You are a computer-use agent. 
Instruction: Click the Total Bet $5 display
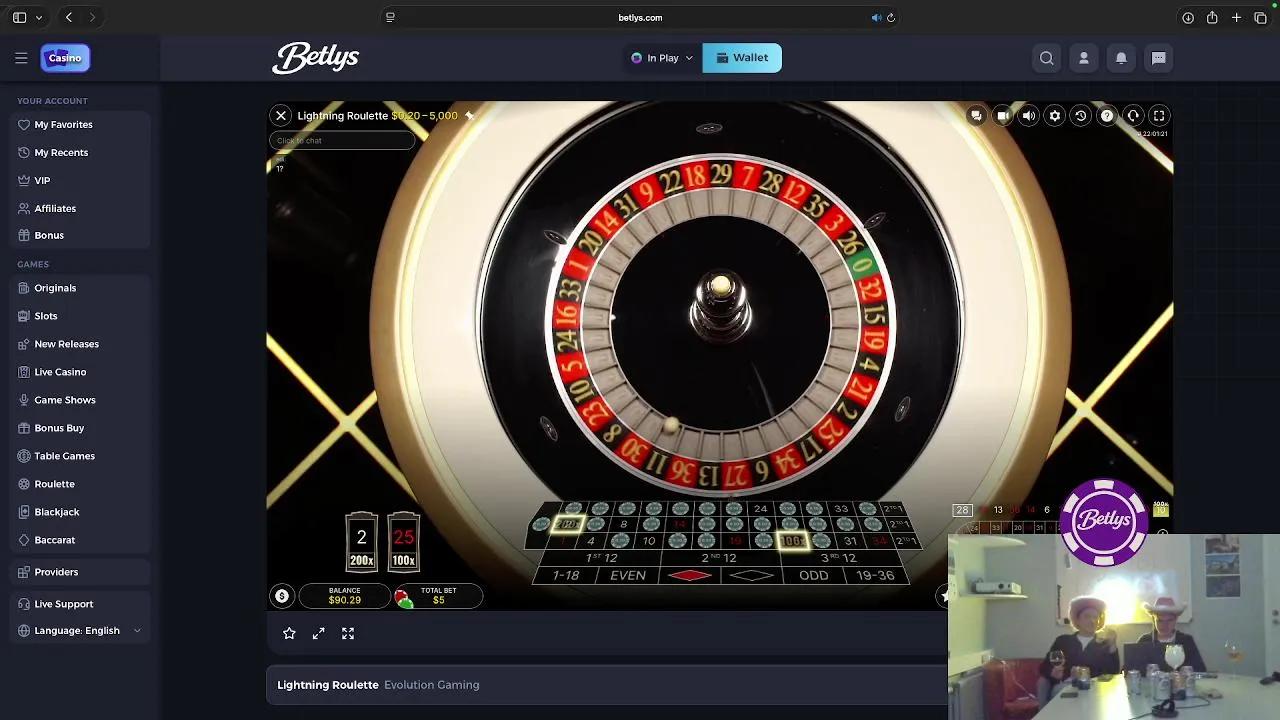438,596
